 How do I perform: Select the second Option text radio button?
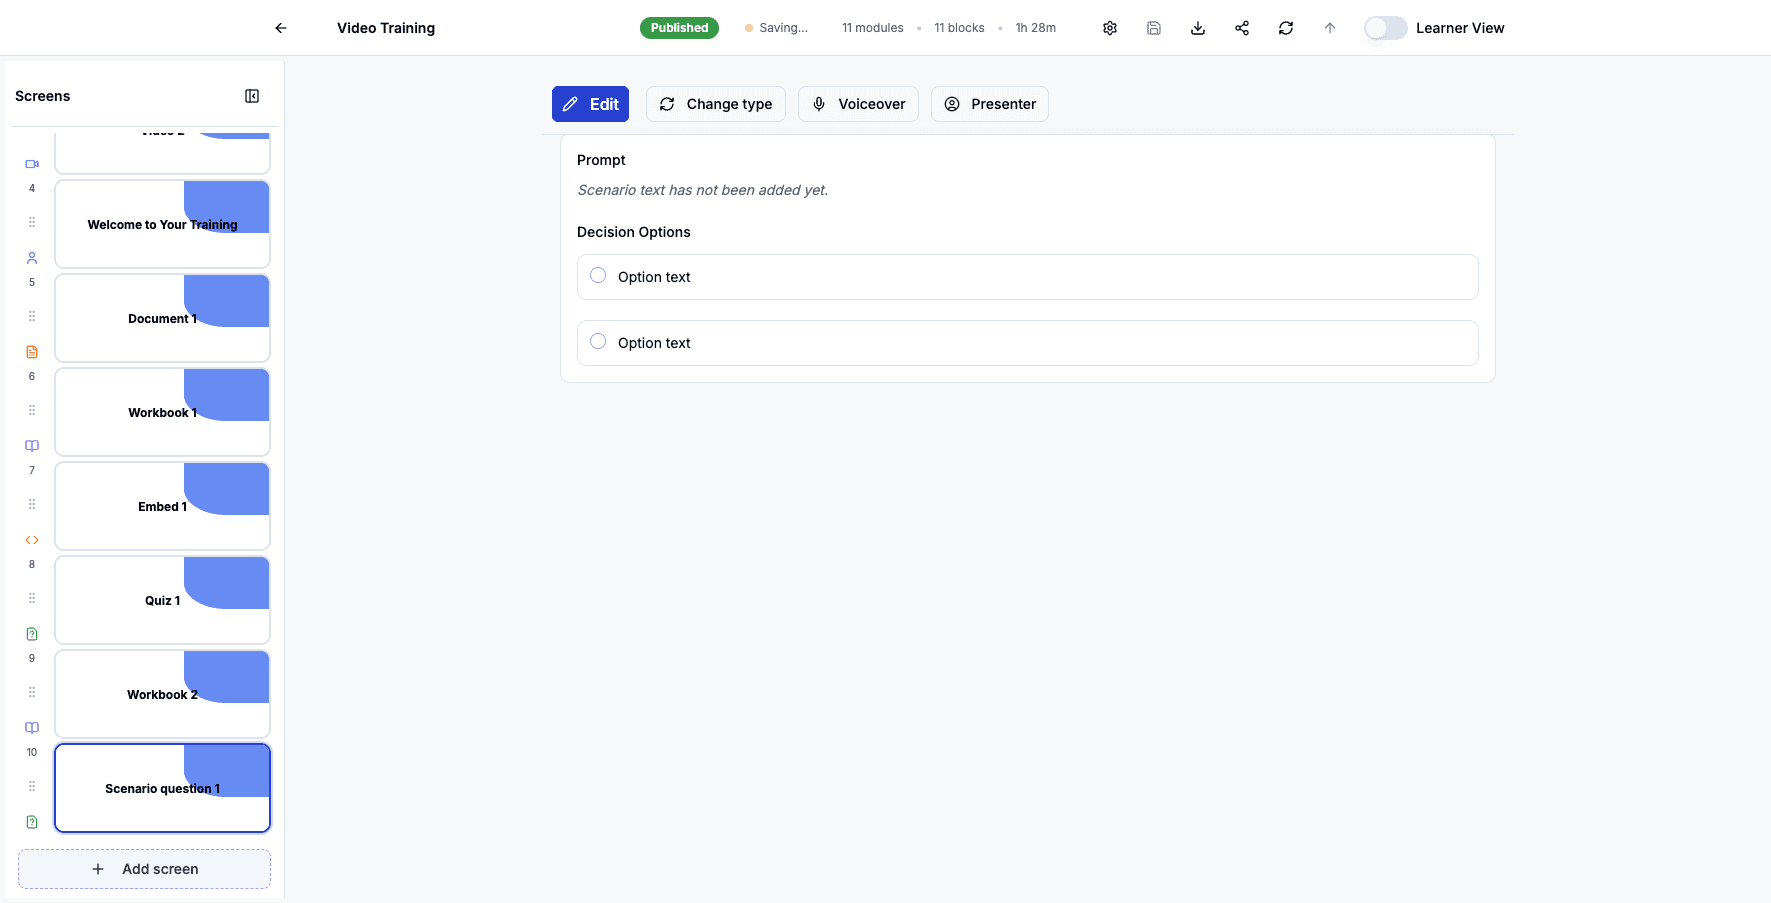click(597, 340)
